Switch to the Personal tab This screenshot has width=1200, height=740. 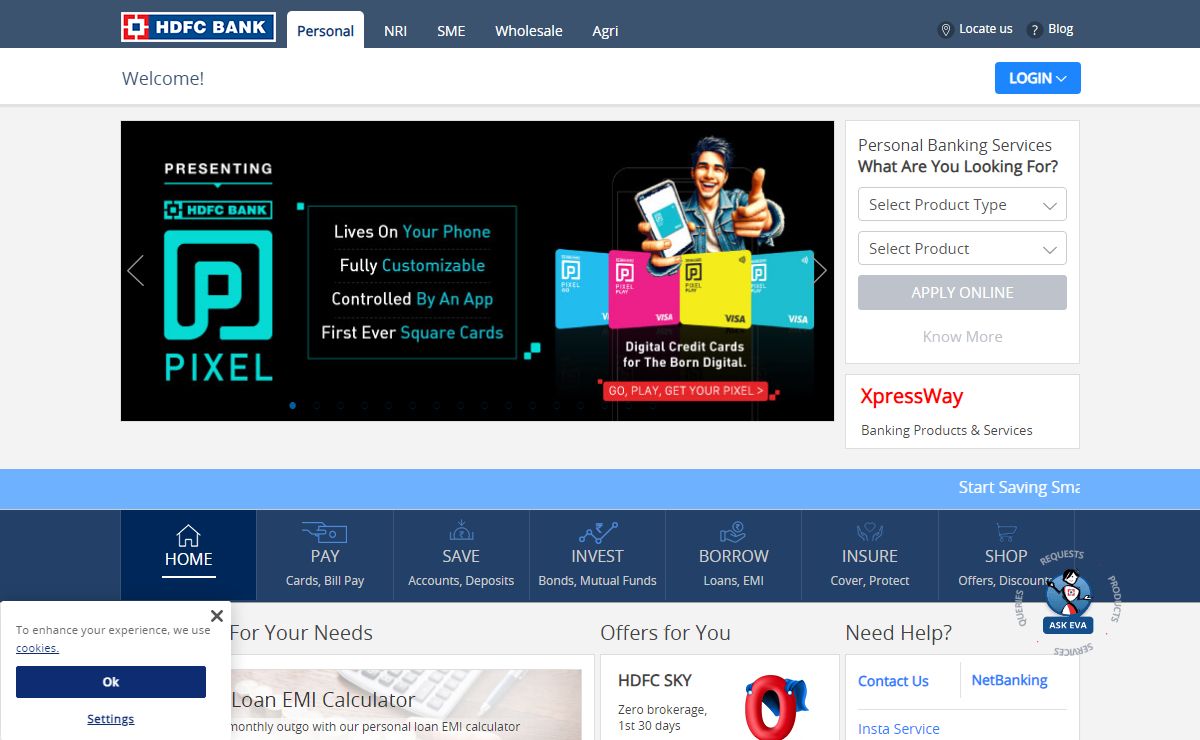[325, 30]
